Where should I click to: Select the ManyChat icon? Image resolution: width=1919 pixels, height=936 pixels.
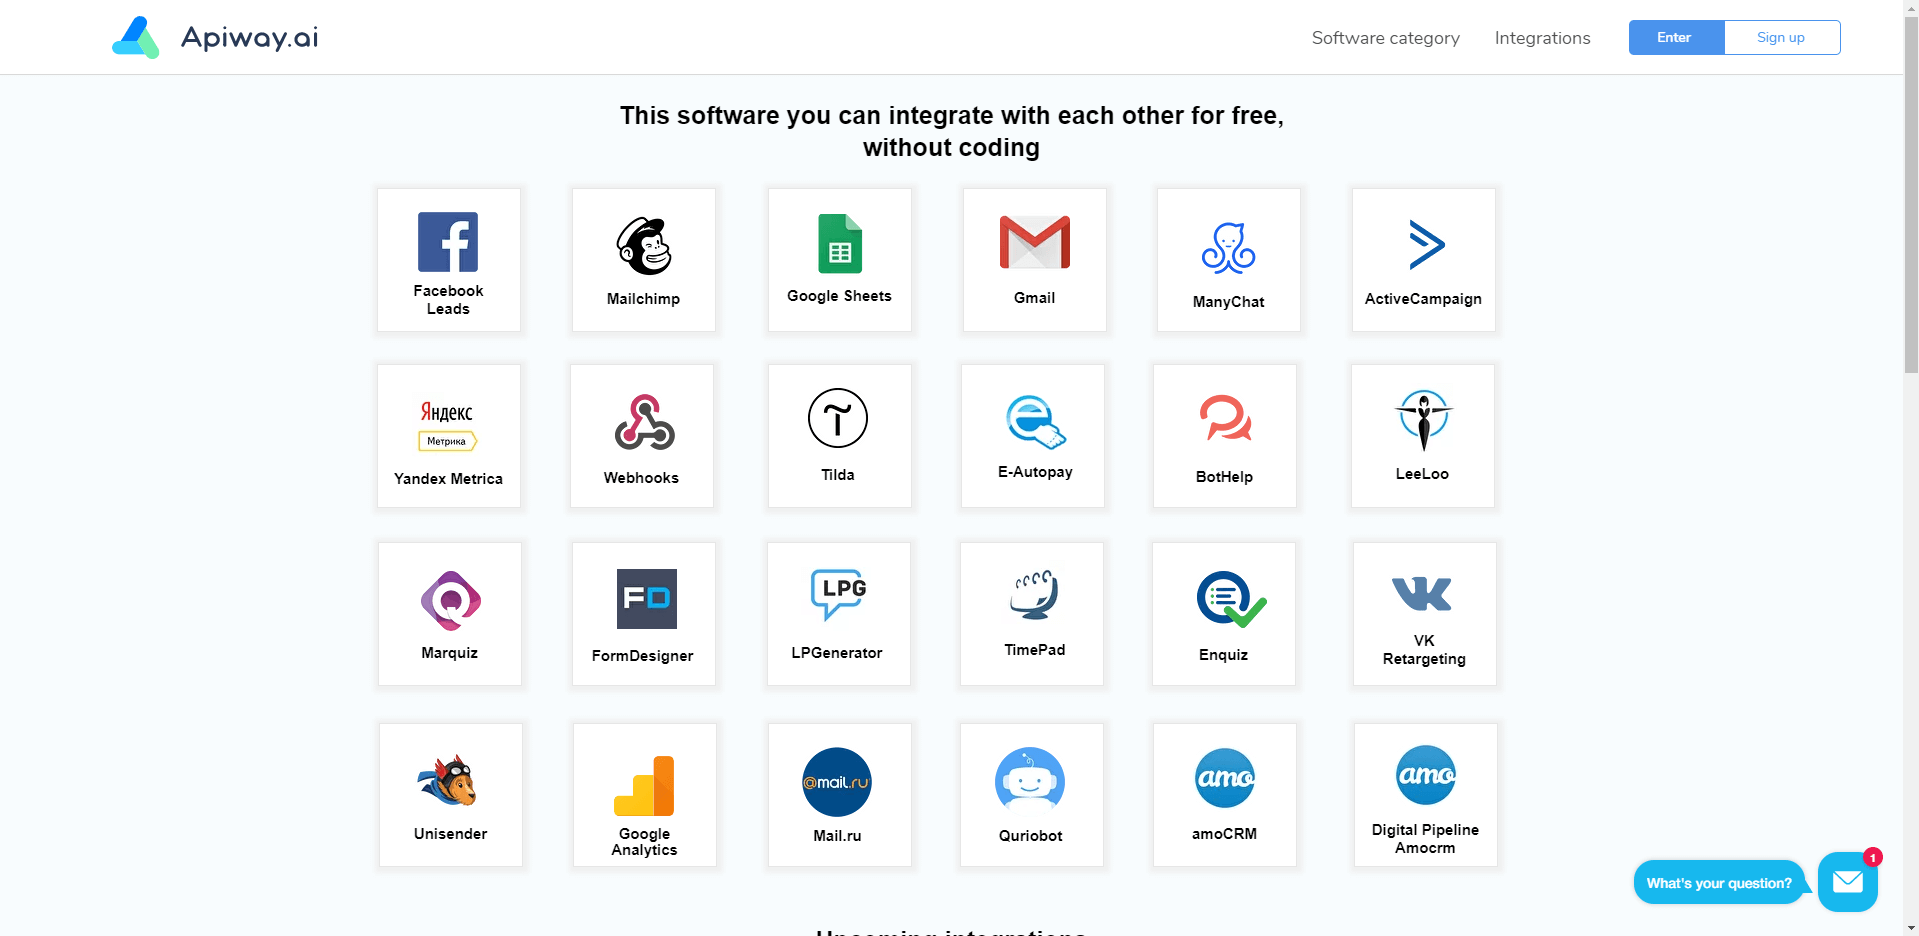1229,248
